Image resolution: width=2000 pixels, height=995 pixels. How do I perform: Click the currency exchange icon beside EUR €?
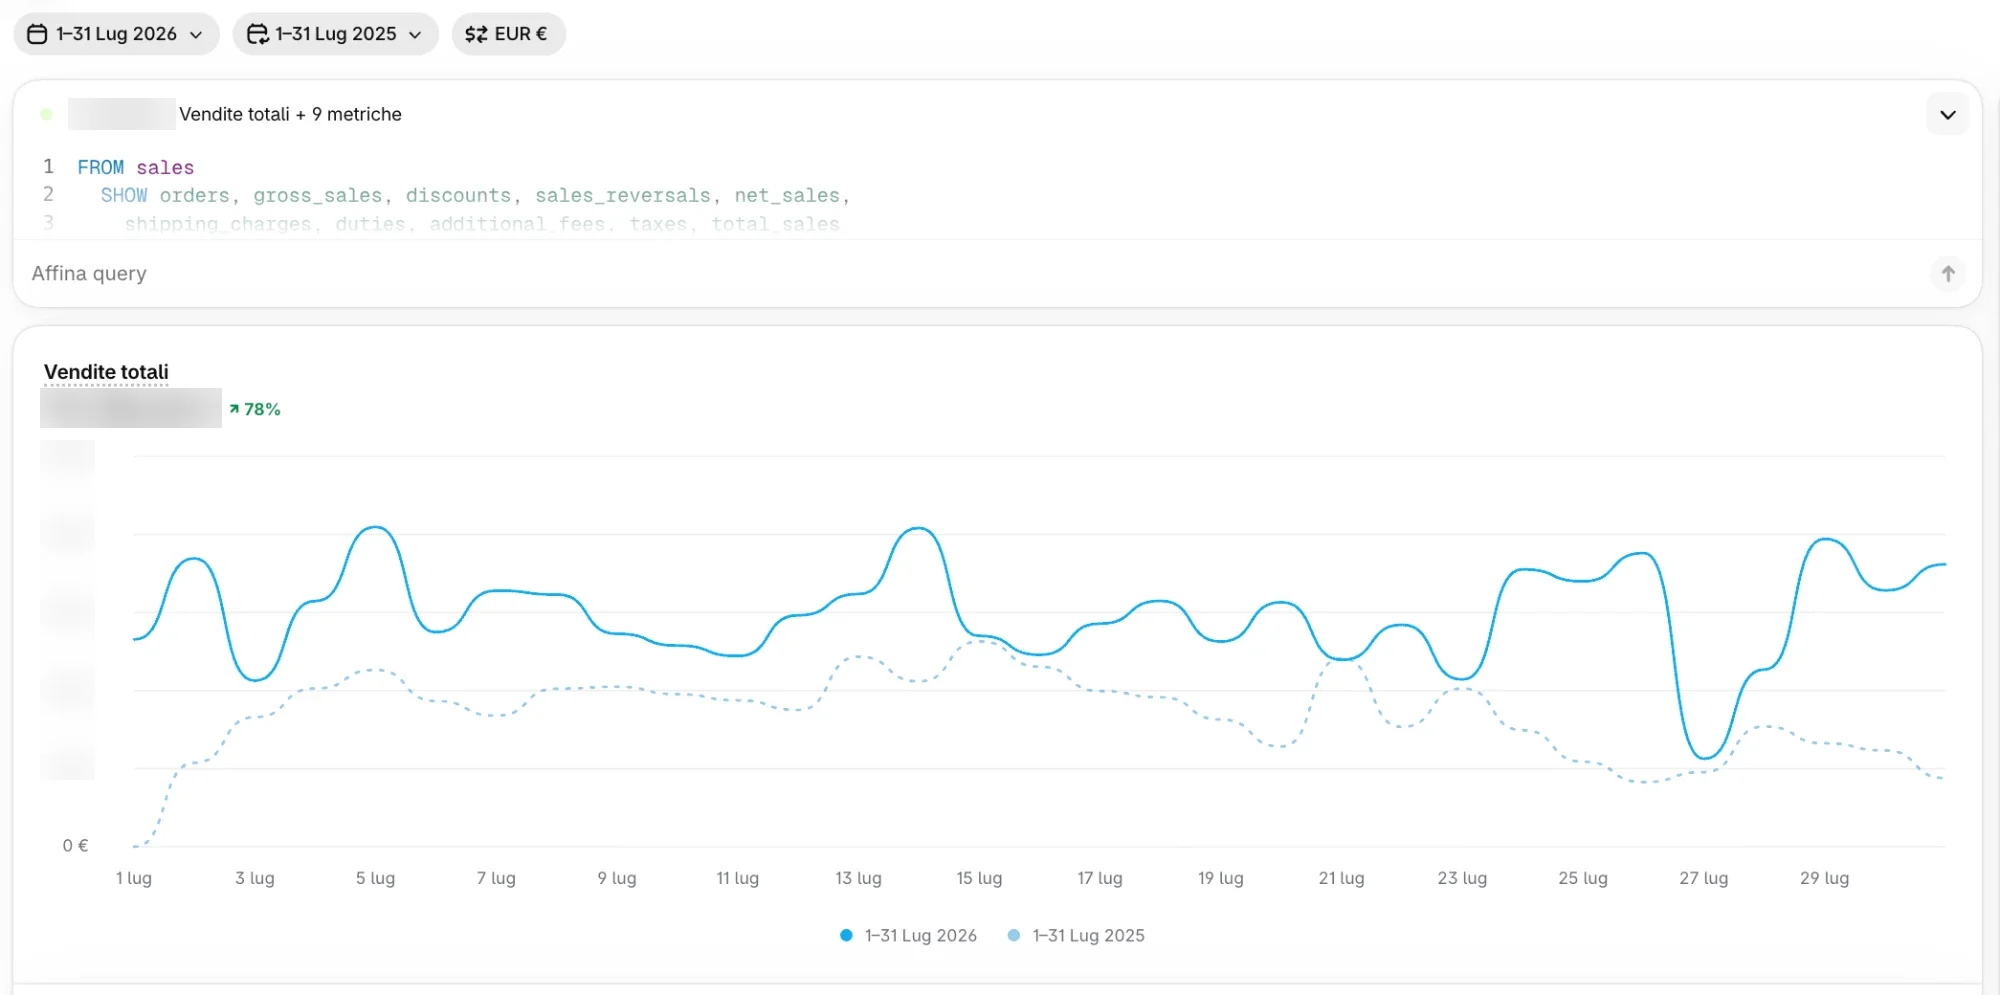[x=476, y=34]
